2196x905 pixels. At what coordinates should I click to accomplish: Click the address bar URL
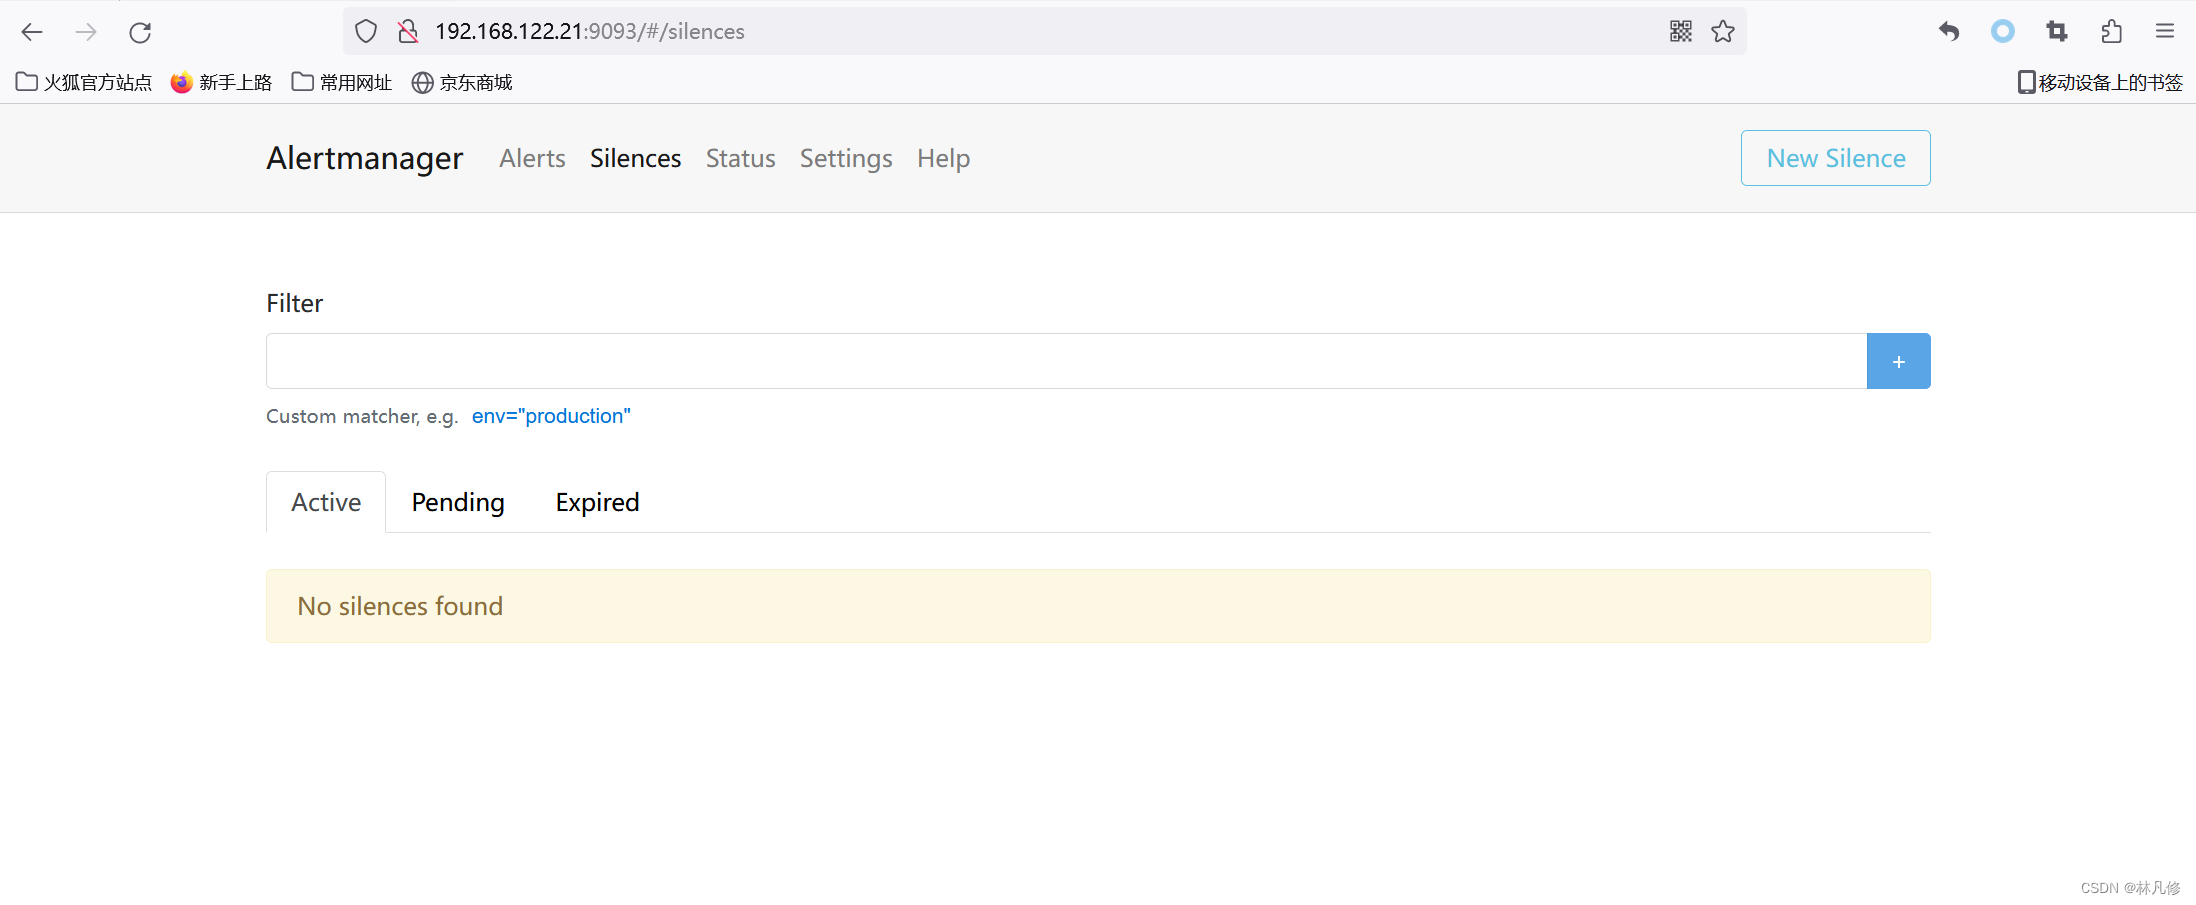(590, 31)
